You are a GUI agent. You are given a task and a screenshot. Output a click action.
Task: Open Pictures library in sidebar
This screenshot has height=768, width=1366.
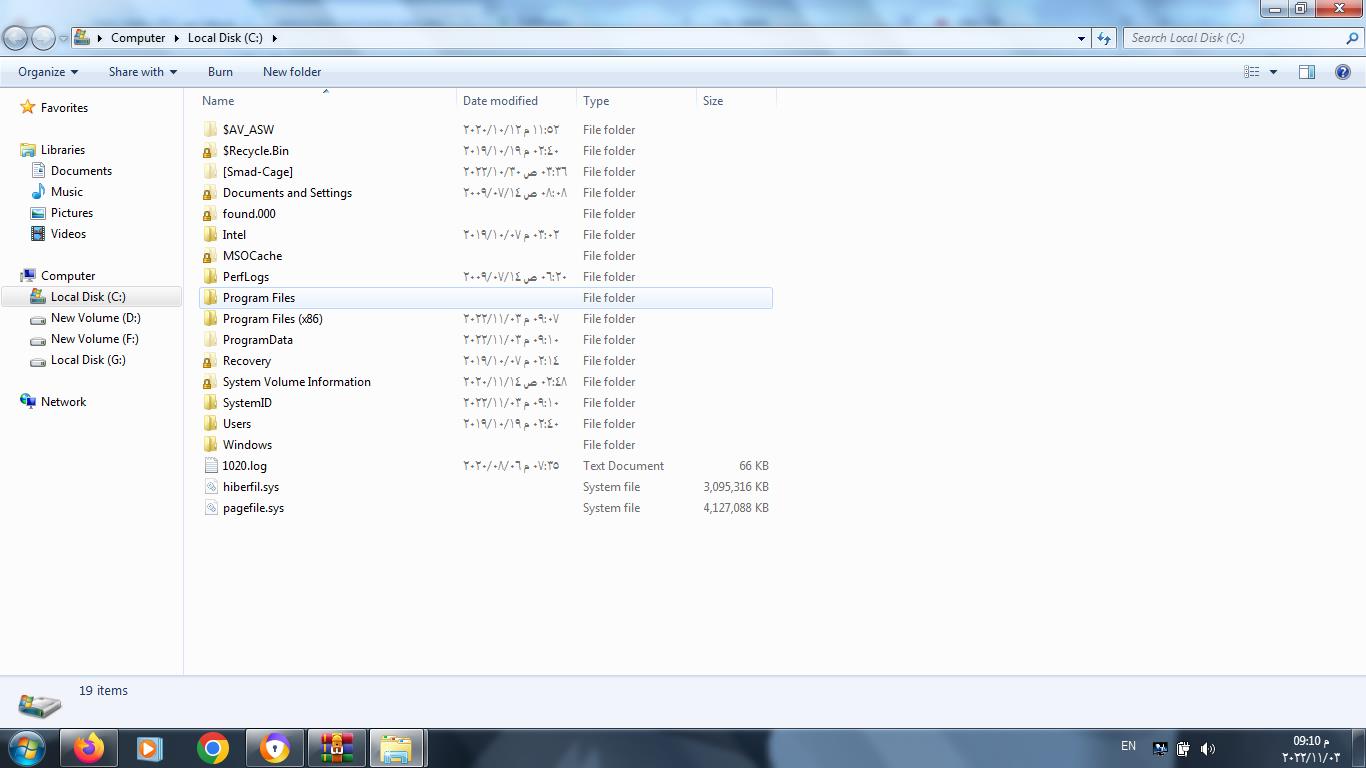click(x=72, y=213)
